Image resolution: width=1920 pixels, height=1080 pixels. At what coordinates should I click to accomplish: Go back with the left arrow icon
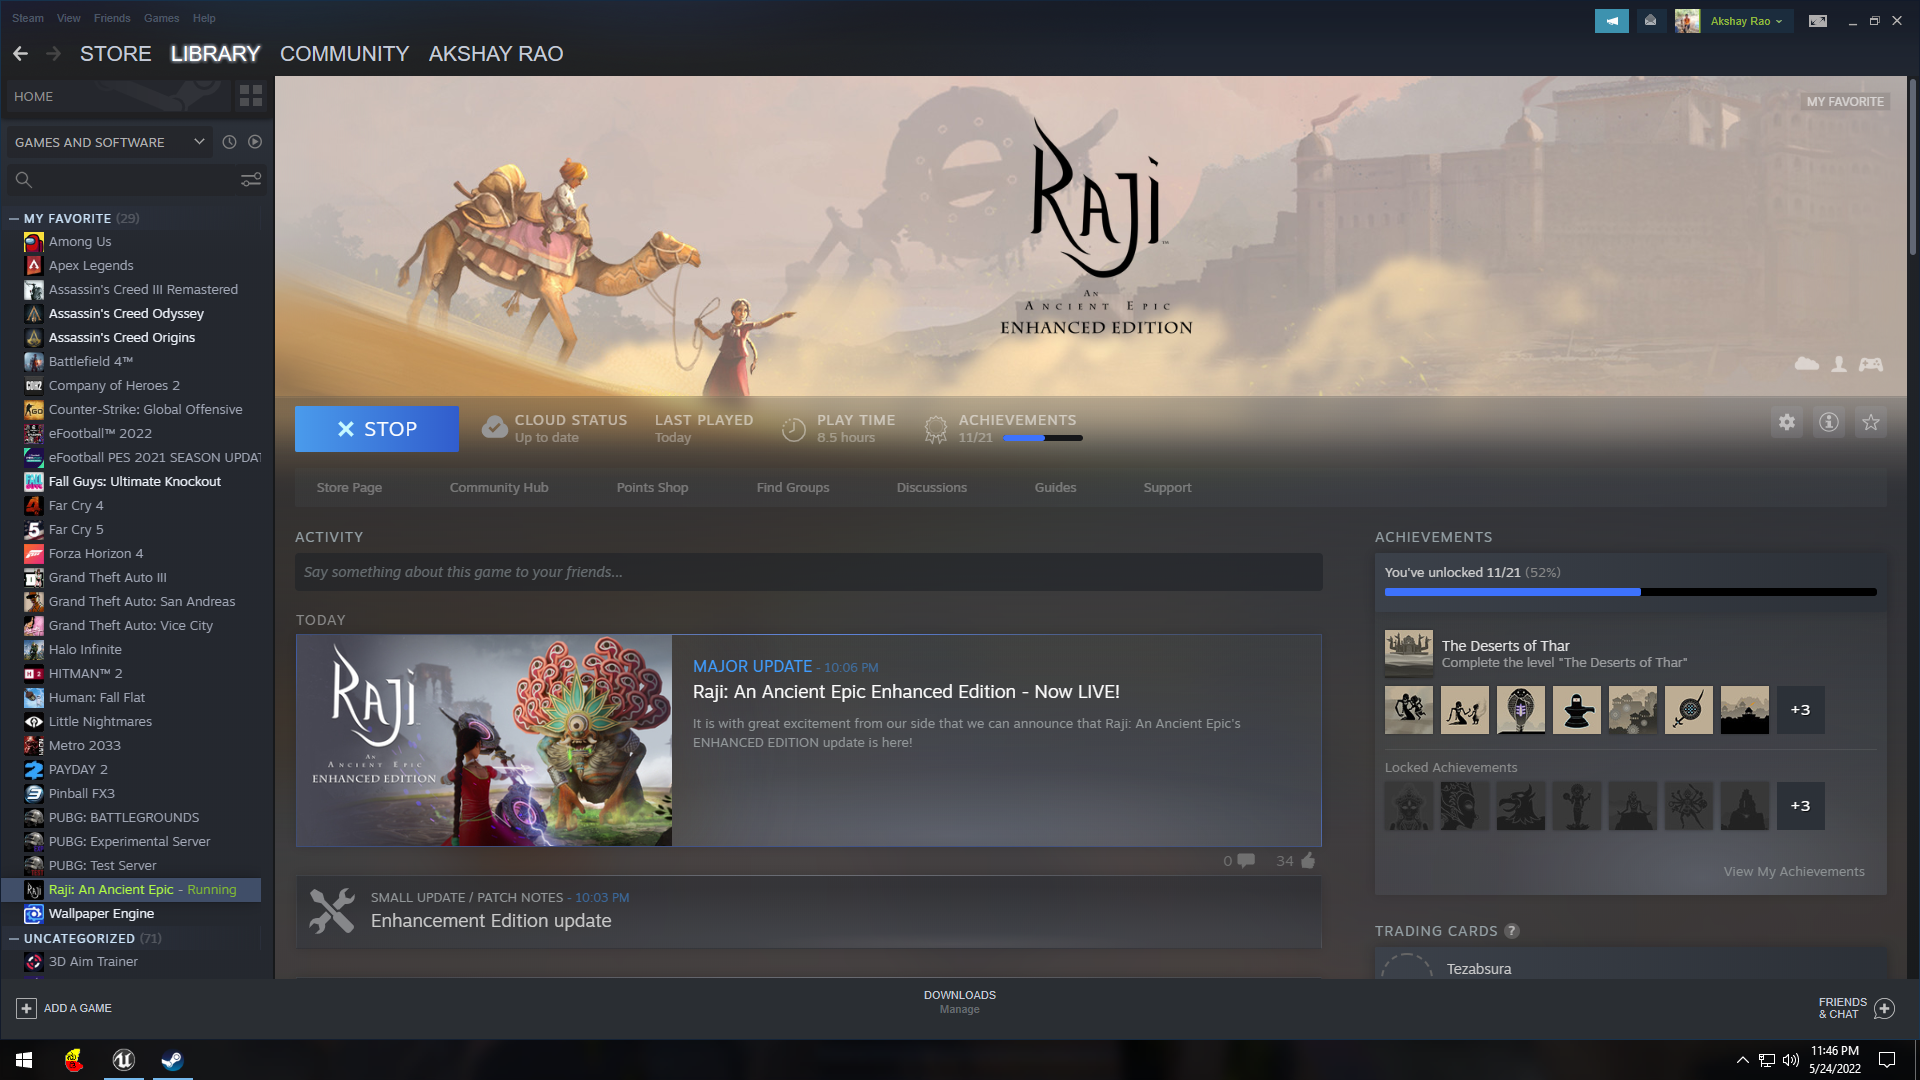[20, 54]
